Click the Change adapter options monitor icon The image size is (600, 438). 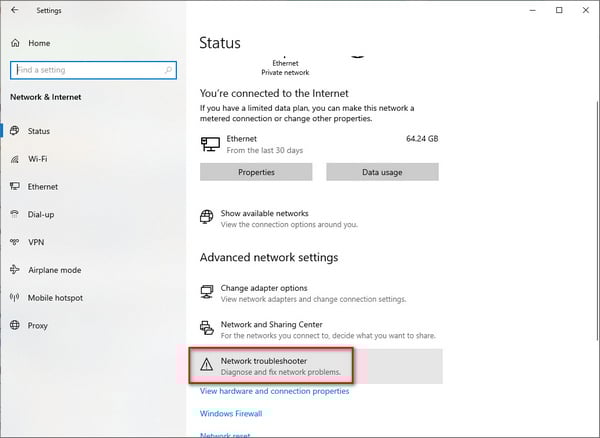click(207, 291)
